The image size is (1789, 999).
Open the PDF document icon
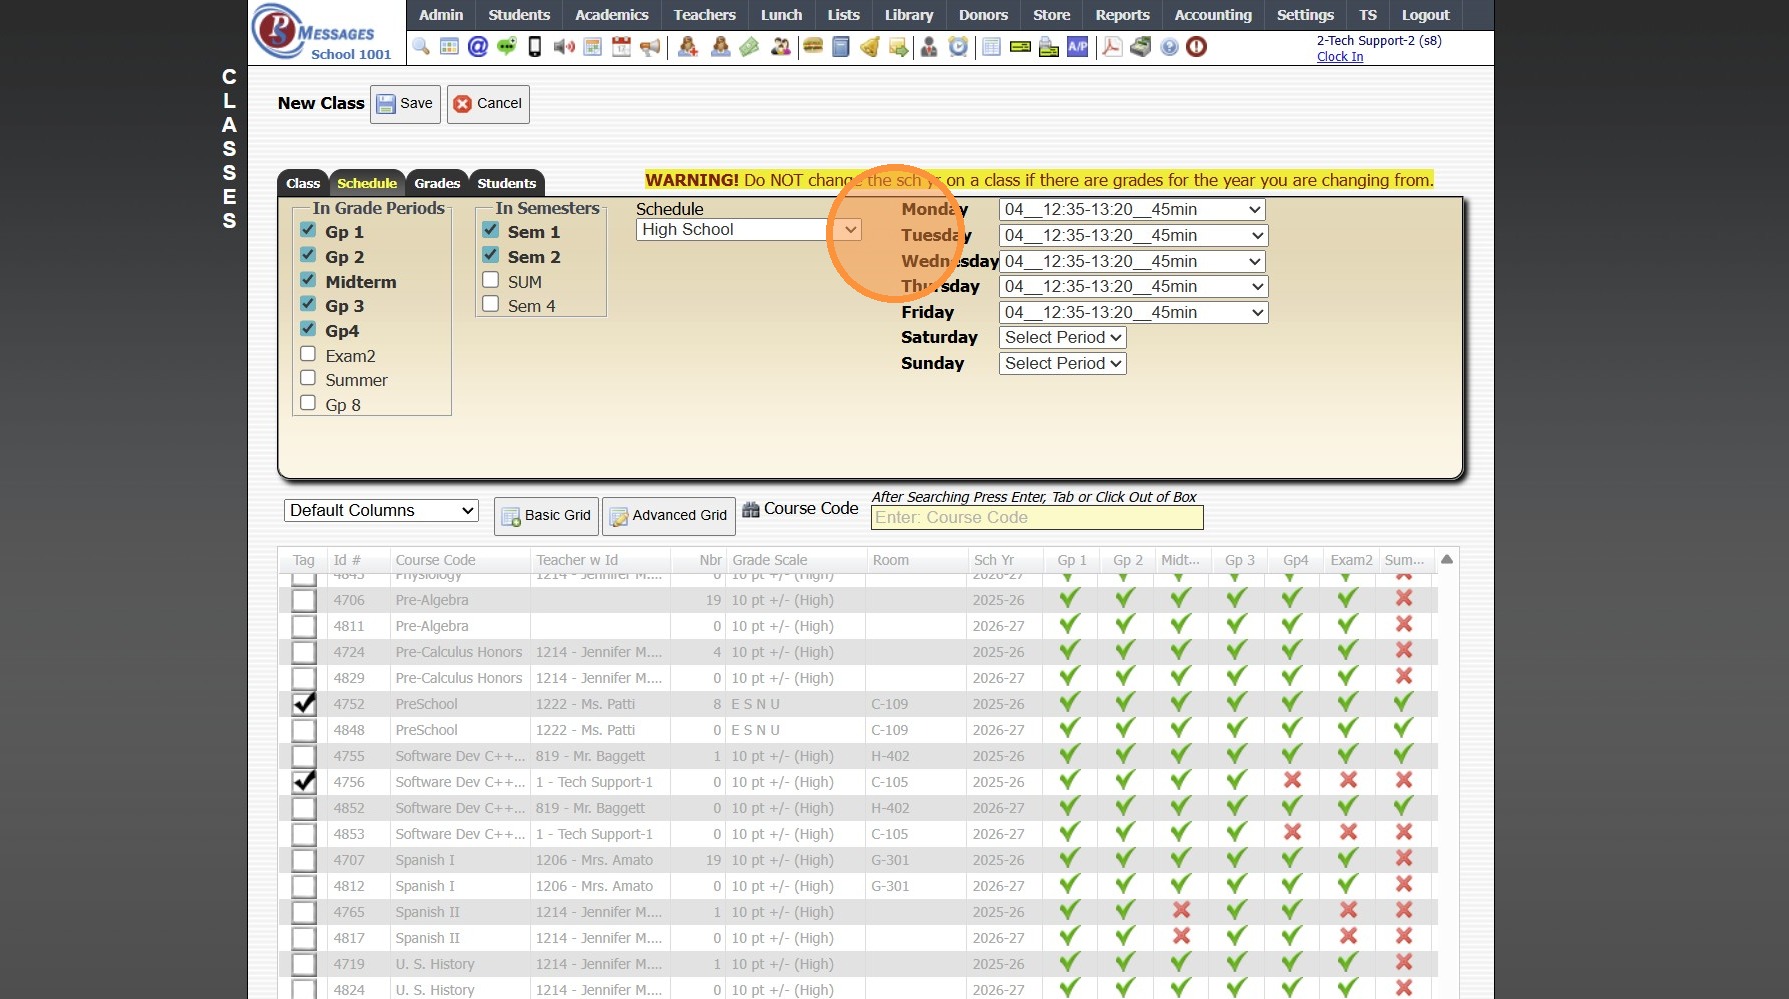tap(1111, 47)
